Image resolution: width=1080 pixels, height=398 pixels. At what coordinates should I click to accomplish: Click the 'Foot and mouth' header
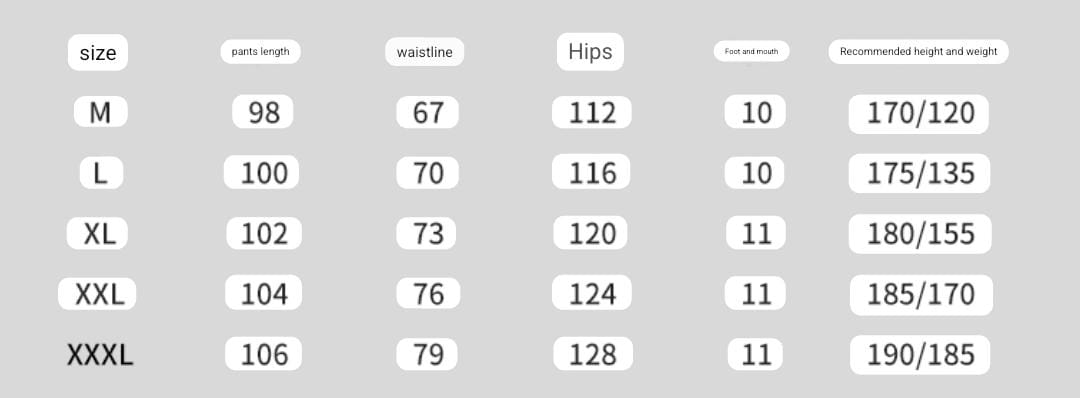pos(751,52)
